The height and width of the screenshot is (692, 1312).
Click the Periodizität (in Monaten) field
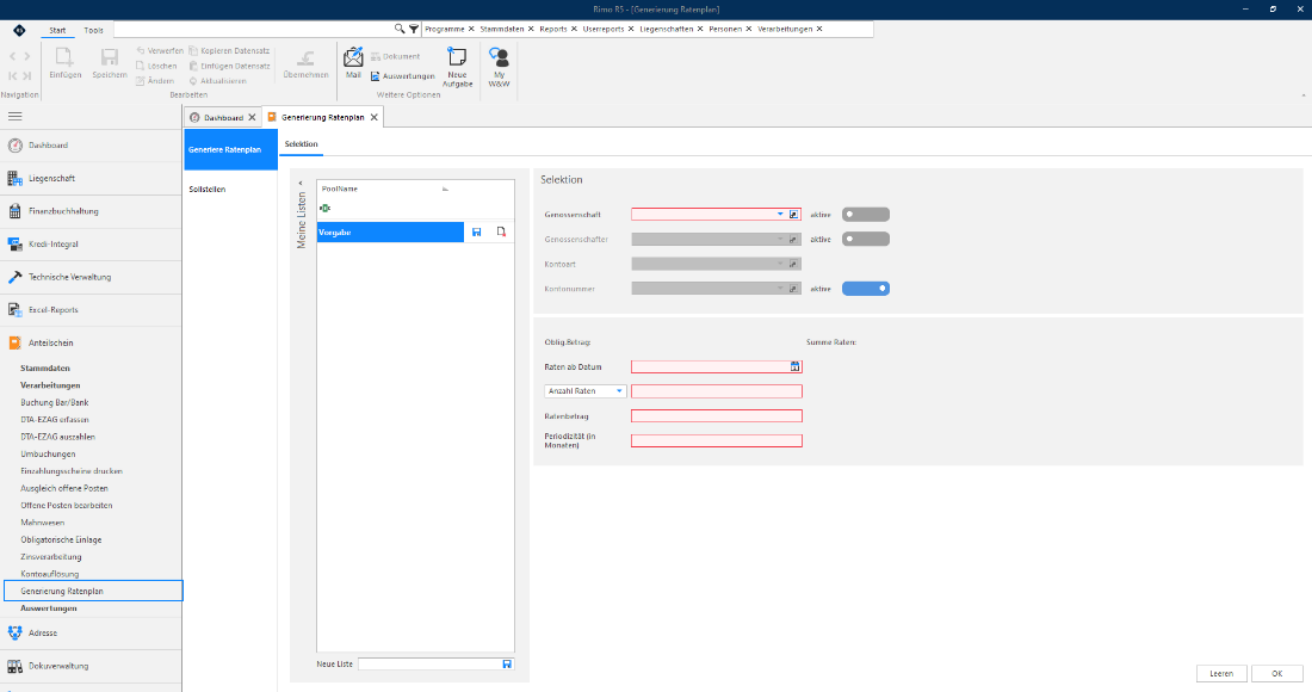tap(716, 441)
